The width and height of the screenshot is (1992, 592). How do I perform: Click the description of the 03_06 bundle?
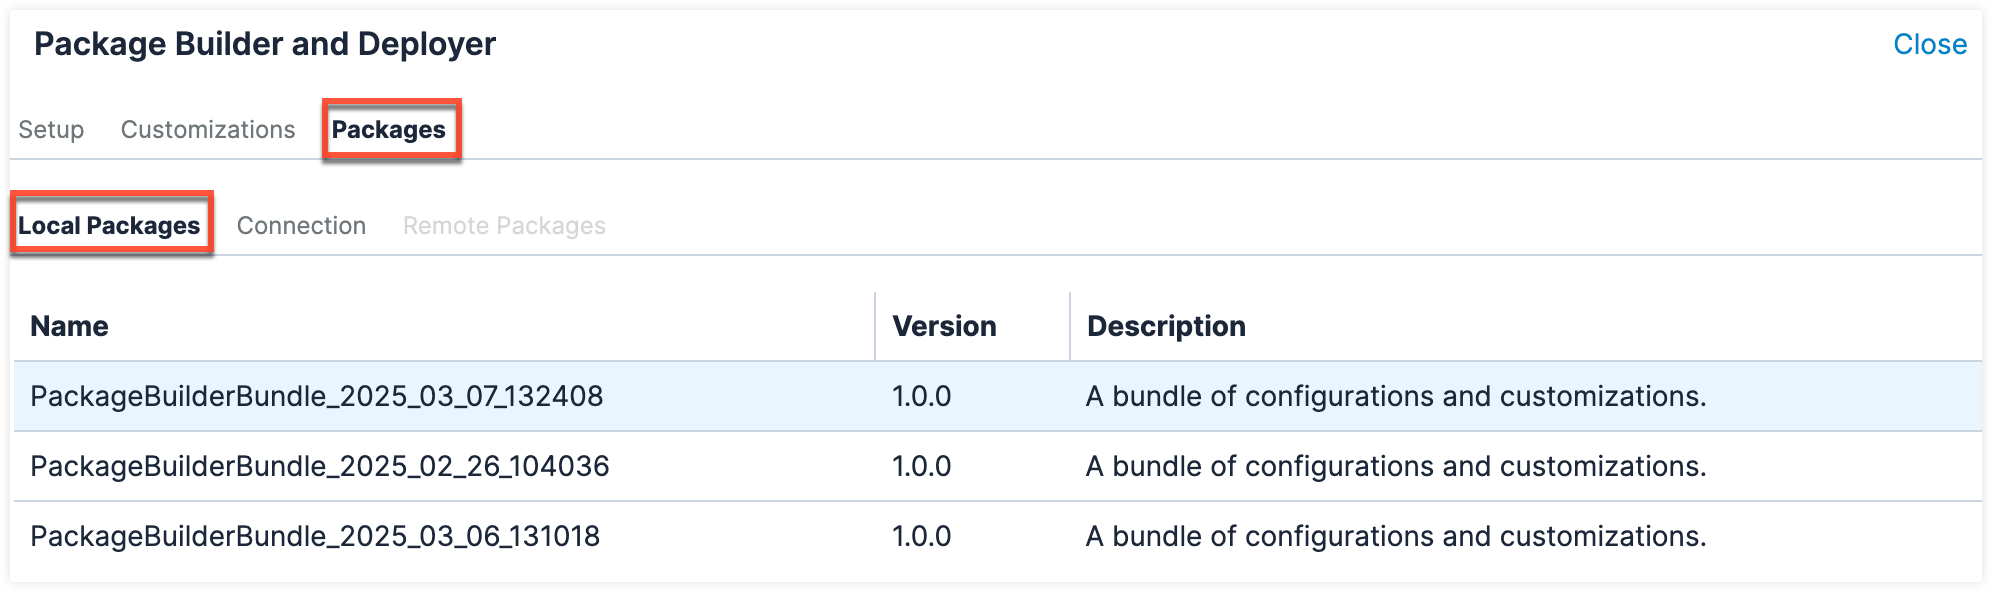coord(1396,536)
